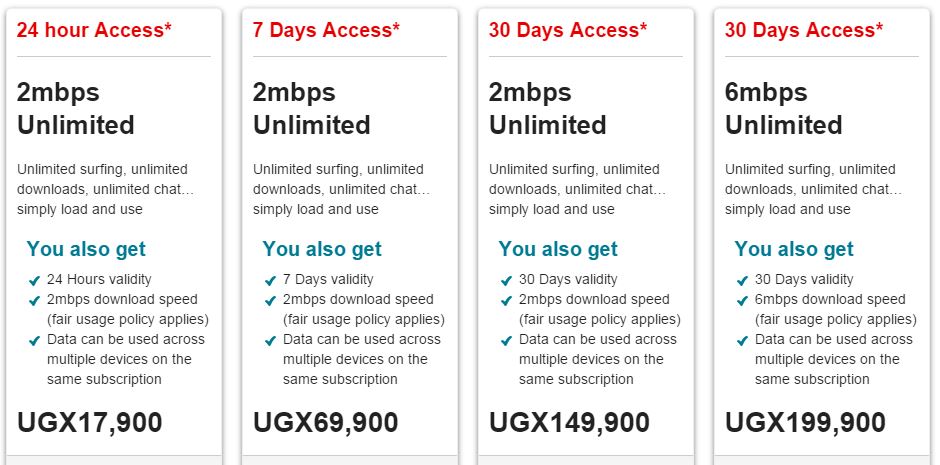The width and height of the screenshot is (940, 465).
Task: Click the You also get heading in the 6mbps card
Action: click(794, 249)
